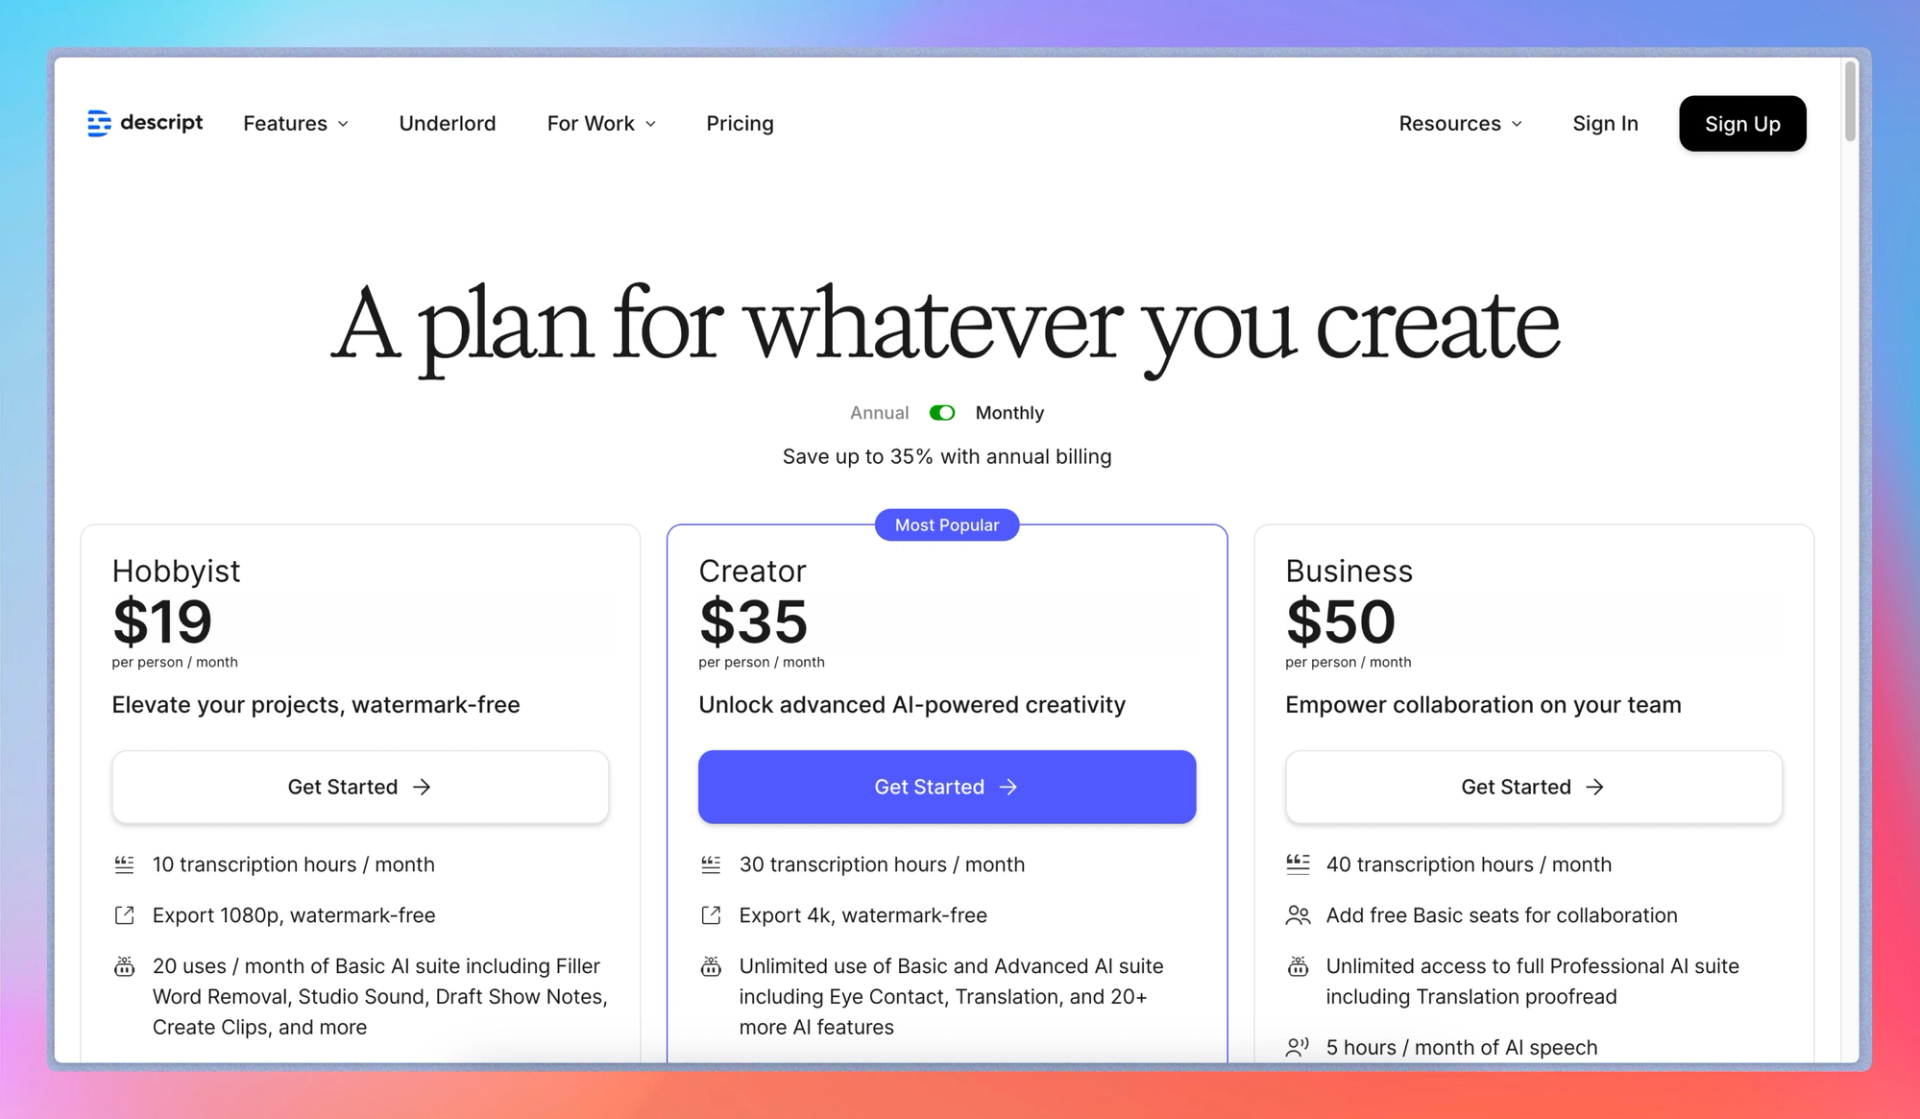Expand the Features dropdown menu
Image resolution: width=1920 pixels, height=1119 pixels.
pos(294,123)
